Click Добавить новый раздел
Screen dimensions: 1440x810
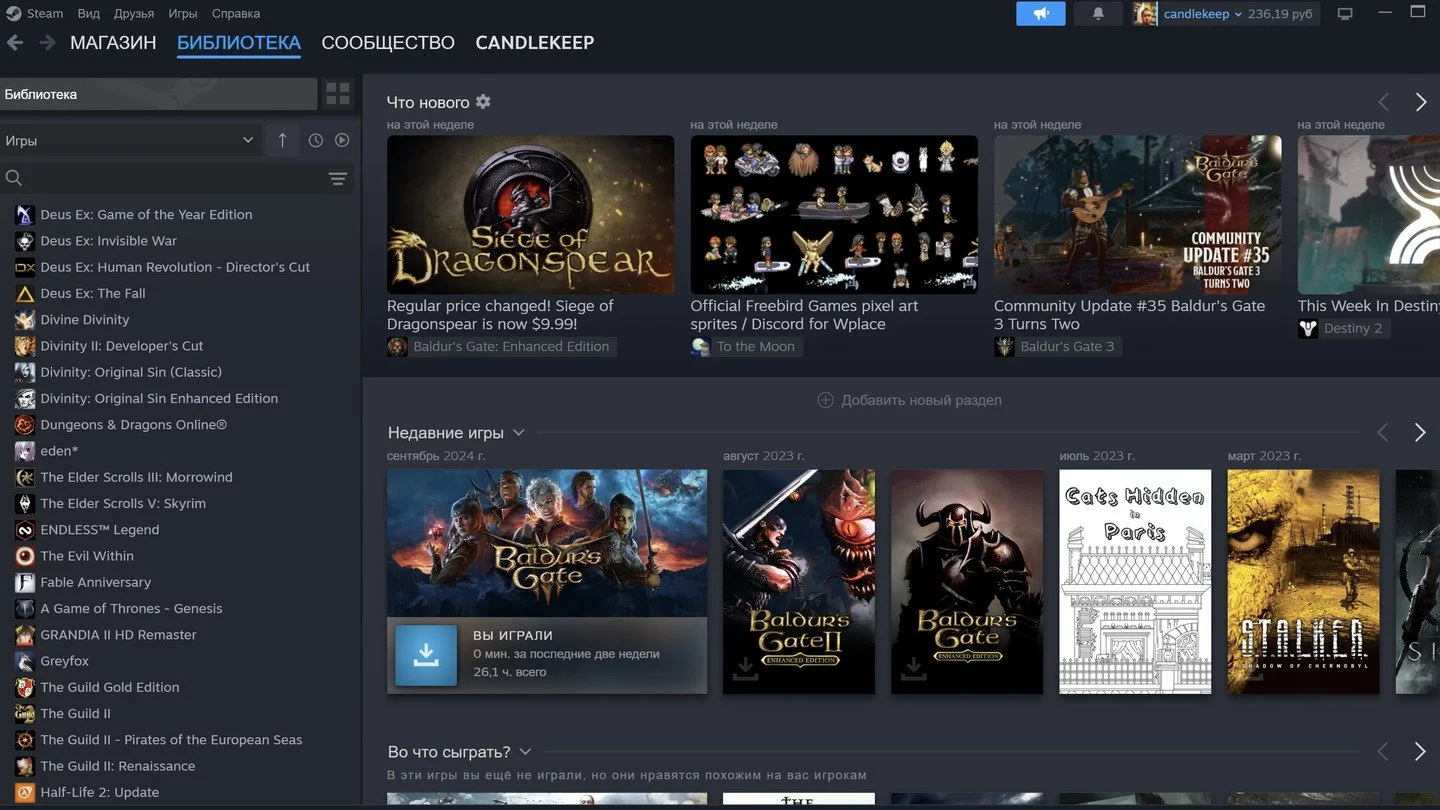[910, 400]
